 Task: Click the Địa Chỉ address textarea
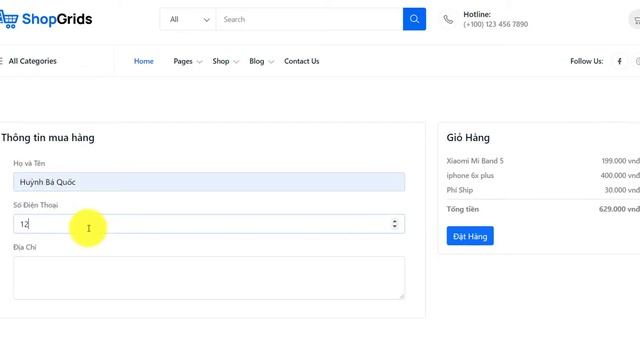209,278
